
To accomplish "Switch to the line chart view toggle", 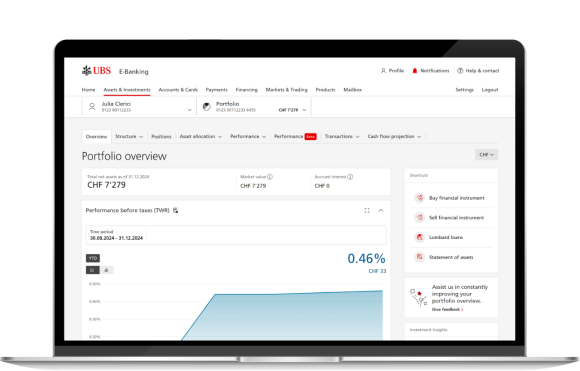I will coord(92,270).
